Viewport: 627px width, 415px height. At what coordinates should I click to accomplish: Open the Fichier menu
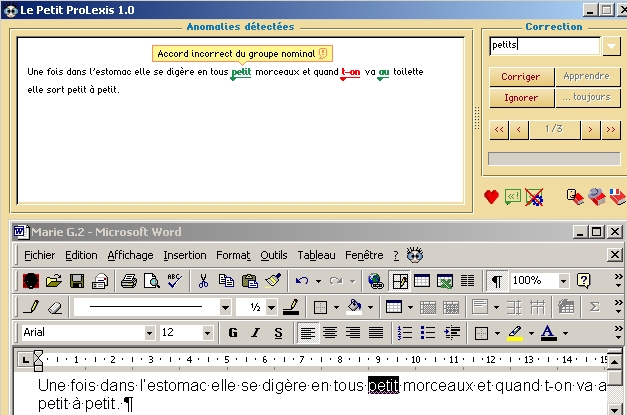(39, 255)
